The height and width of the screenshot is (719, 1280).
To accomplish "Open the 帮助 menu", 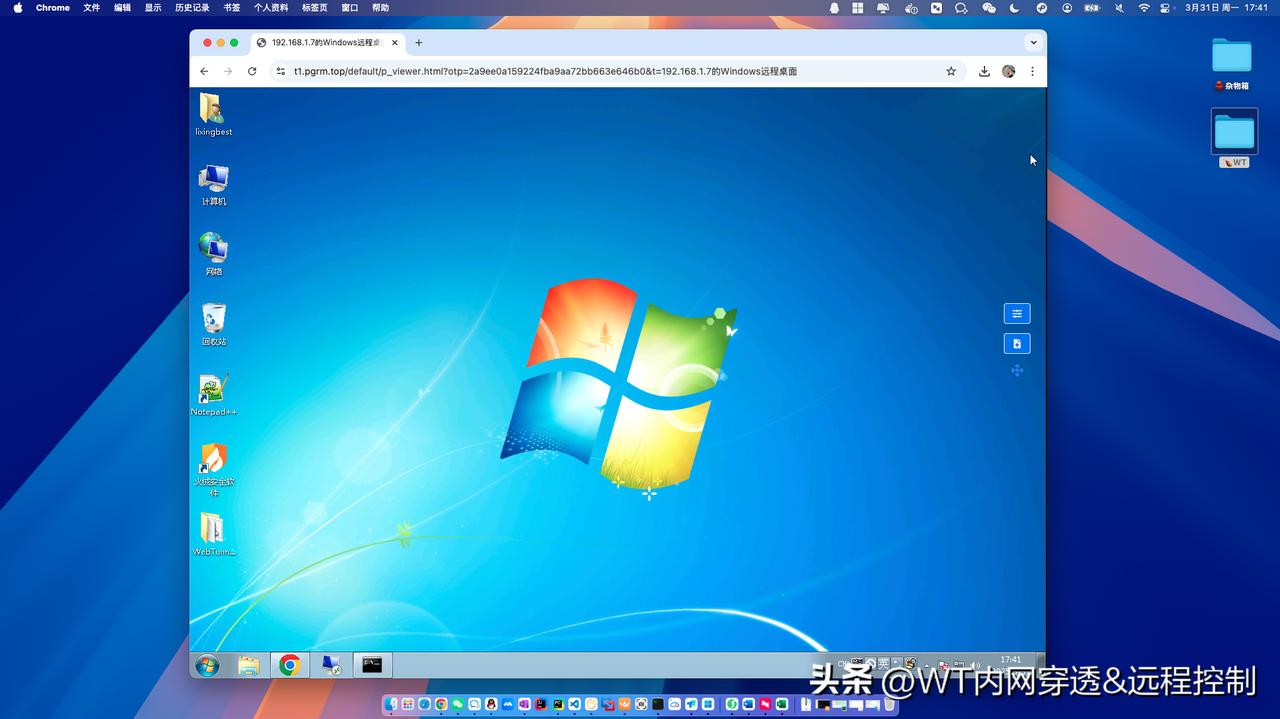I will point(381,8).
